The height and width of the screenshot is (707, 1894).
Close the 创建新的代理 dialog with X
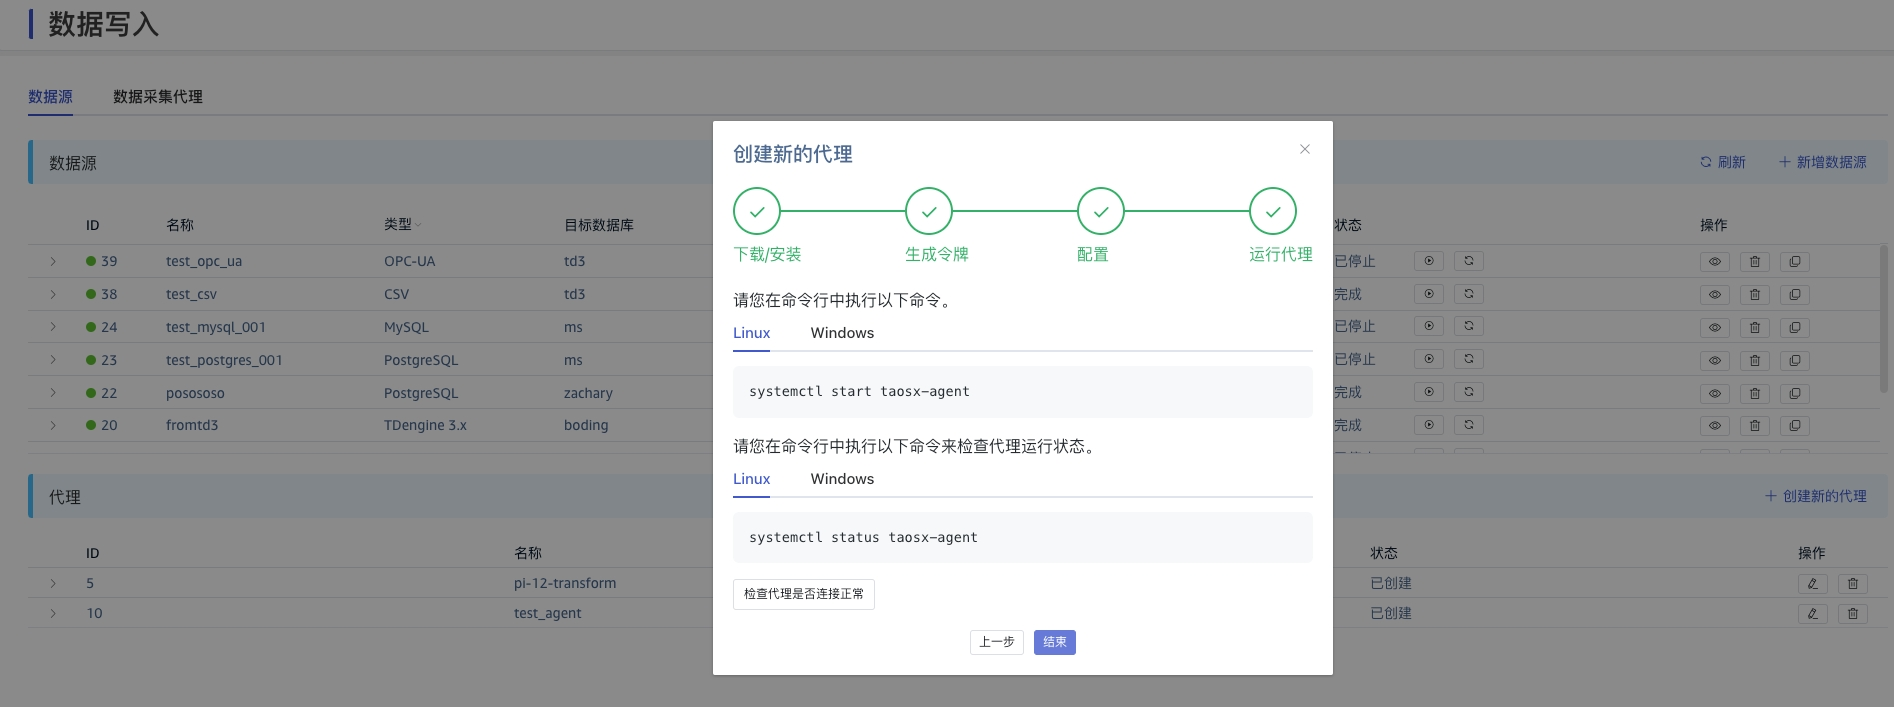[x=1304, y=149]
